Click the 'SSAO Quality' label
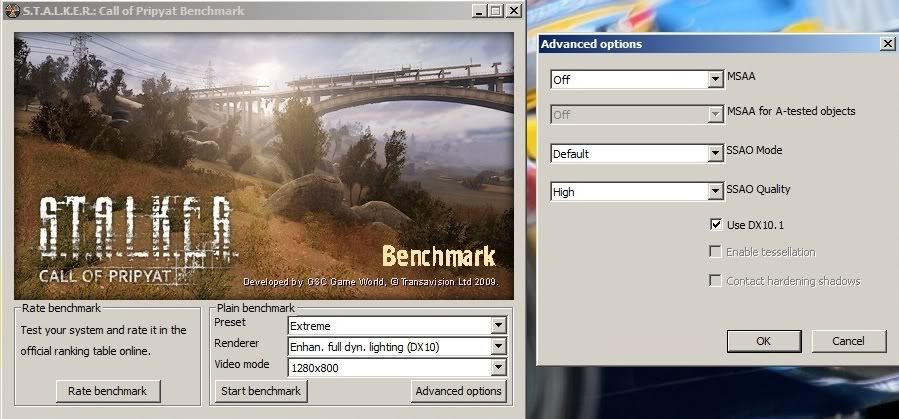Viewport: 899px width, 419px height. [x=759, y=189]
